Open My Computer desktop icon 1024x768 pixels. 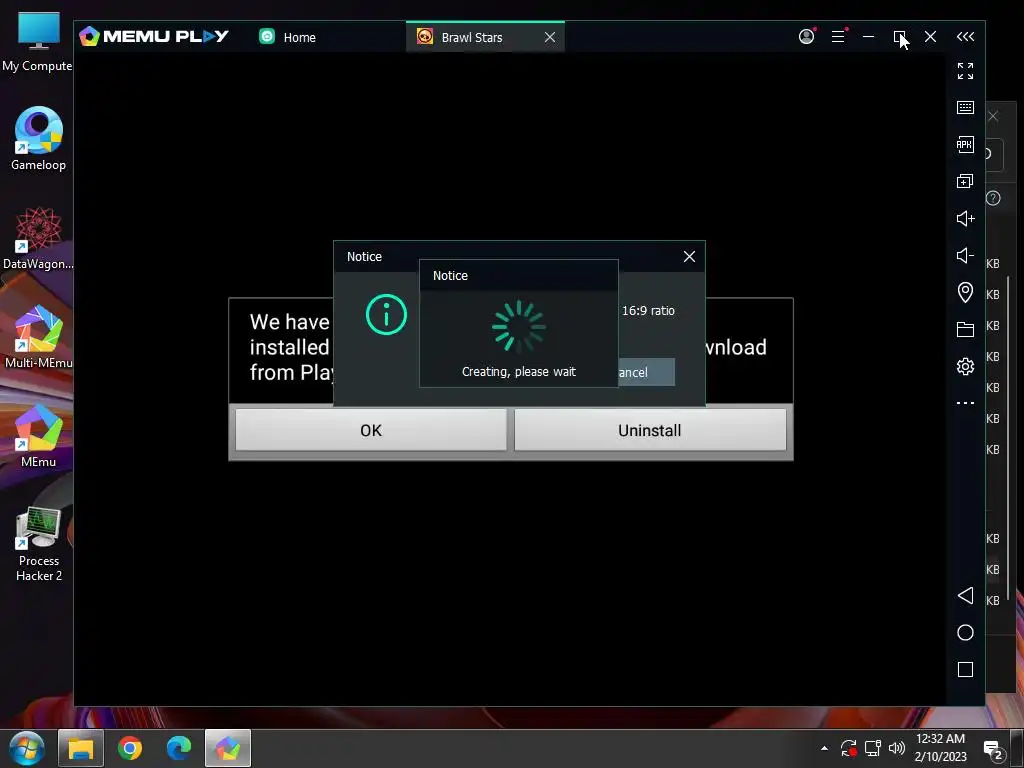point(38,42)
